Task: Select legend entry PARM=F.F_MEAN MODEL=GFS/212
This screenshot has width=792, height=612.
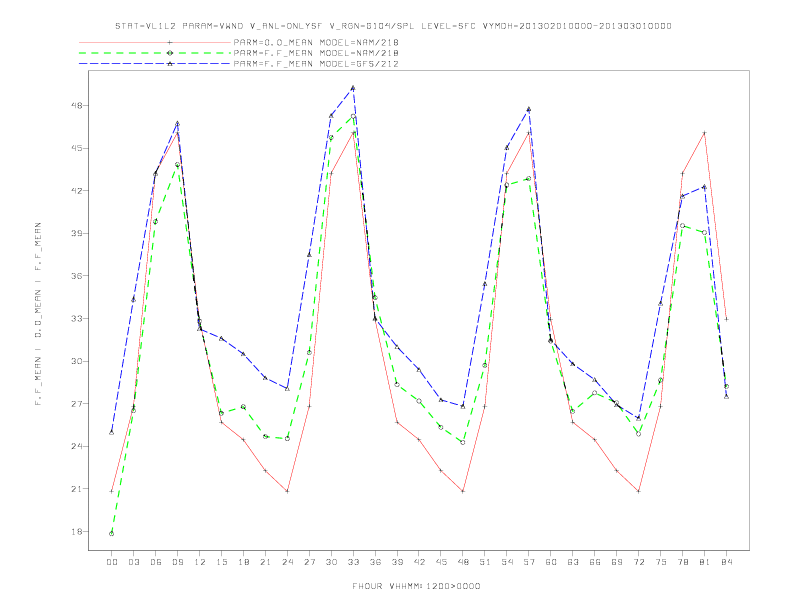Action: (316, 64)
